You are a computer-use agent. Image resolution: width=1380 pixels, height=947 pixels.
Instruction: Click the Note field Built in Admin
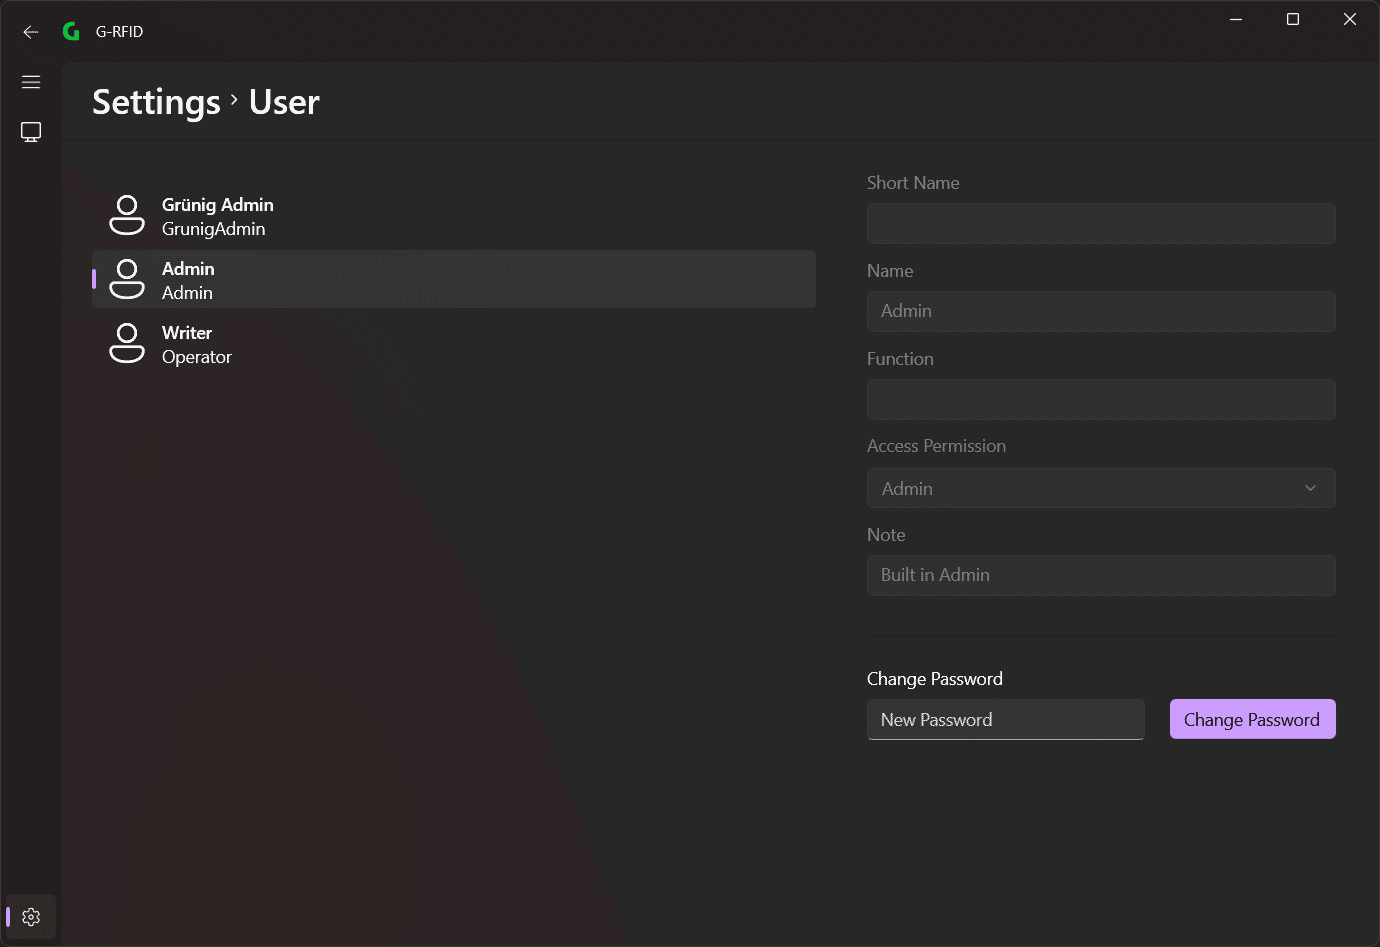click(1101, 575)
